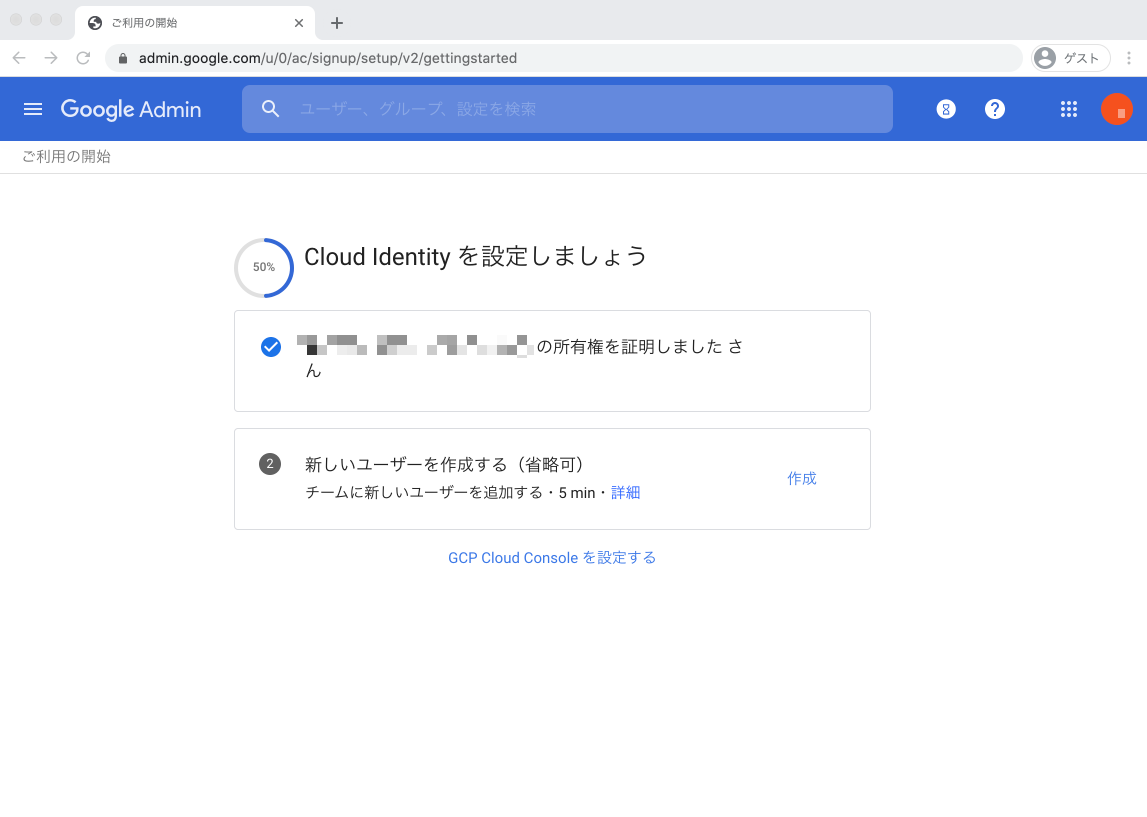Open Chrome three-dot menu
Viewport: 1147px width, 817px height.
pos(1129,58)
